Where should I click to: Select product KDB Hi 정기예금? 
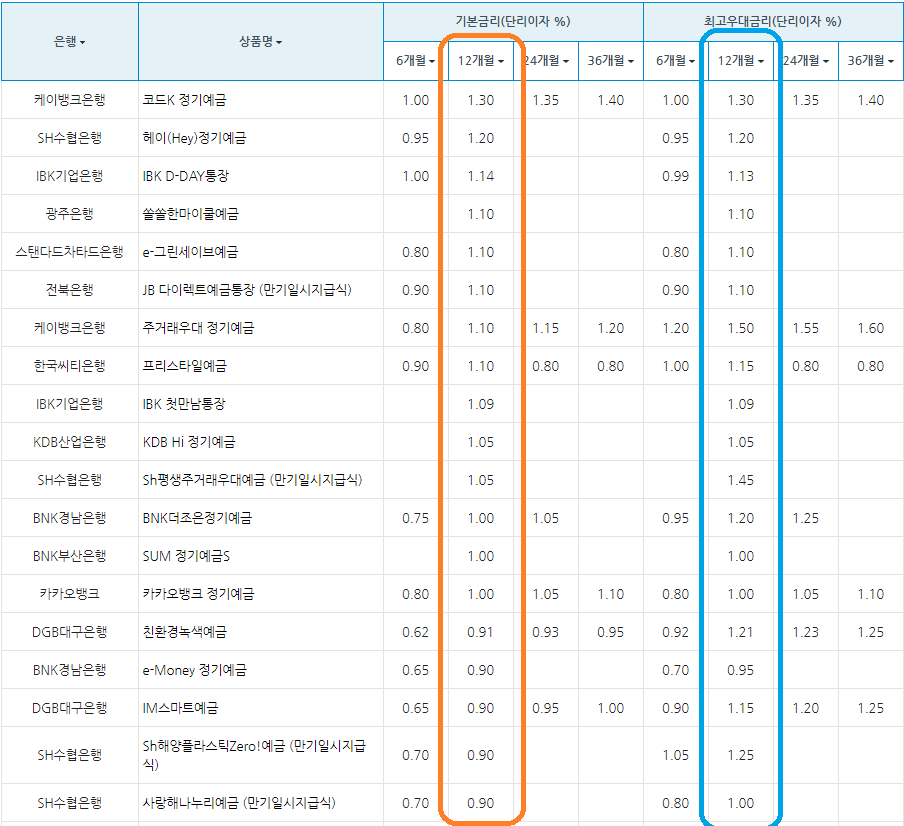[x=189, y=442]
